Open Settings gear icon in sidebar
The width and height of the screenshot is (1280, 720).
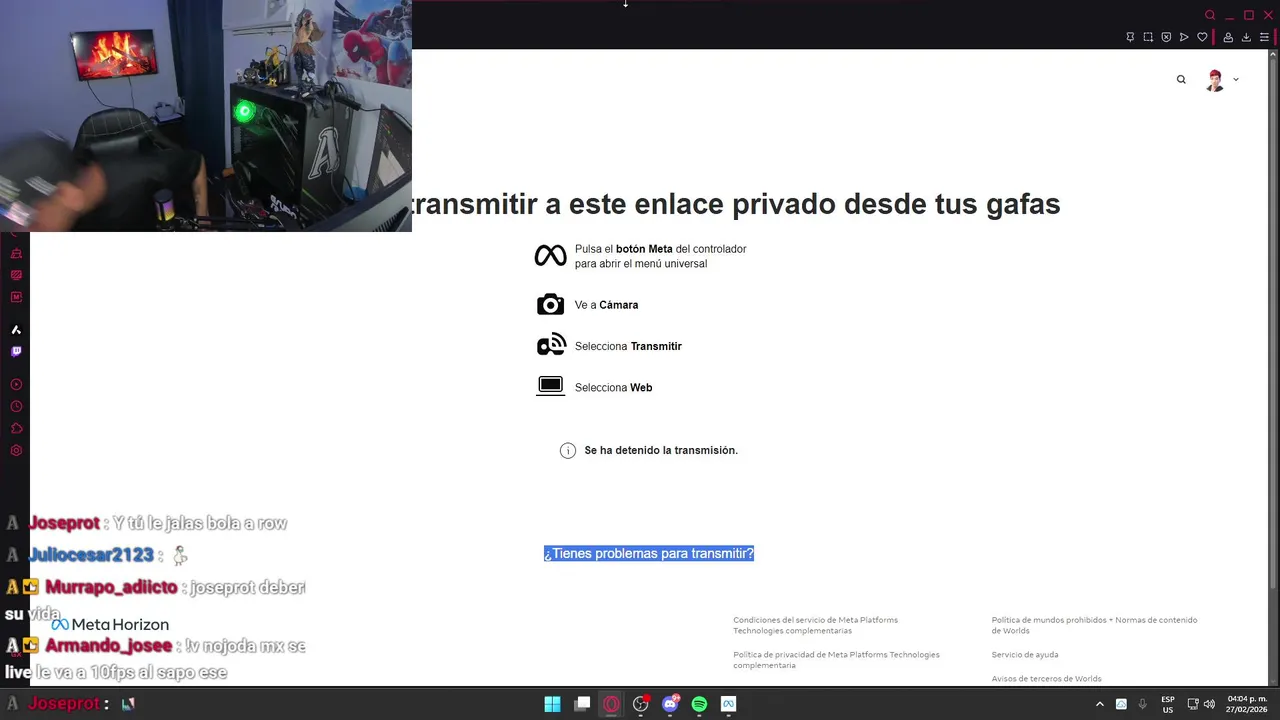[16, 450]
